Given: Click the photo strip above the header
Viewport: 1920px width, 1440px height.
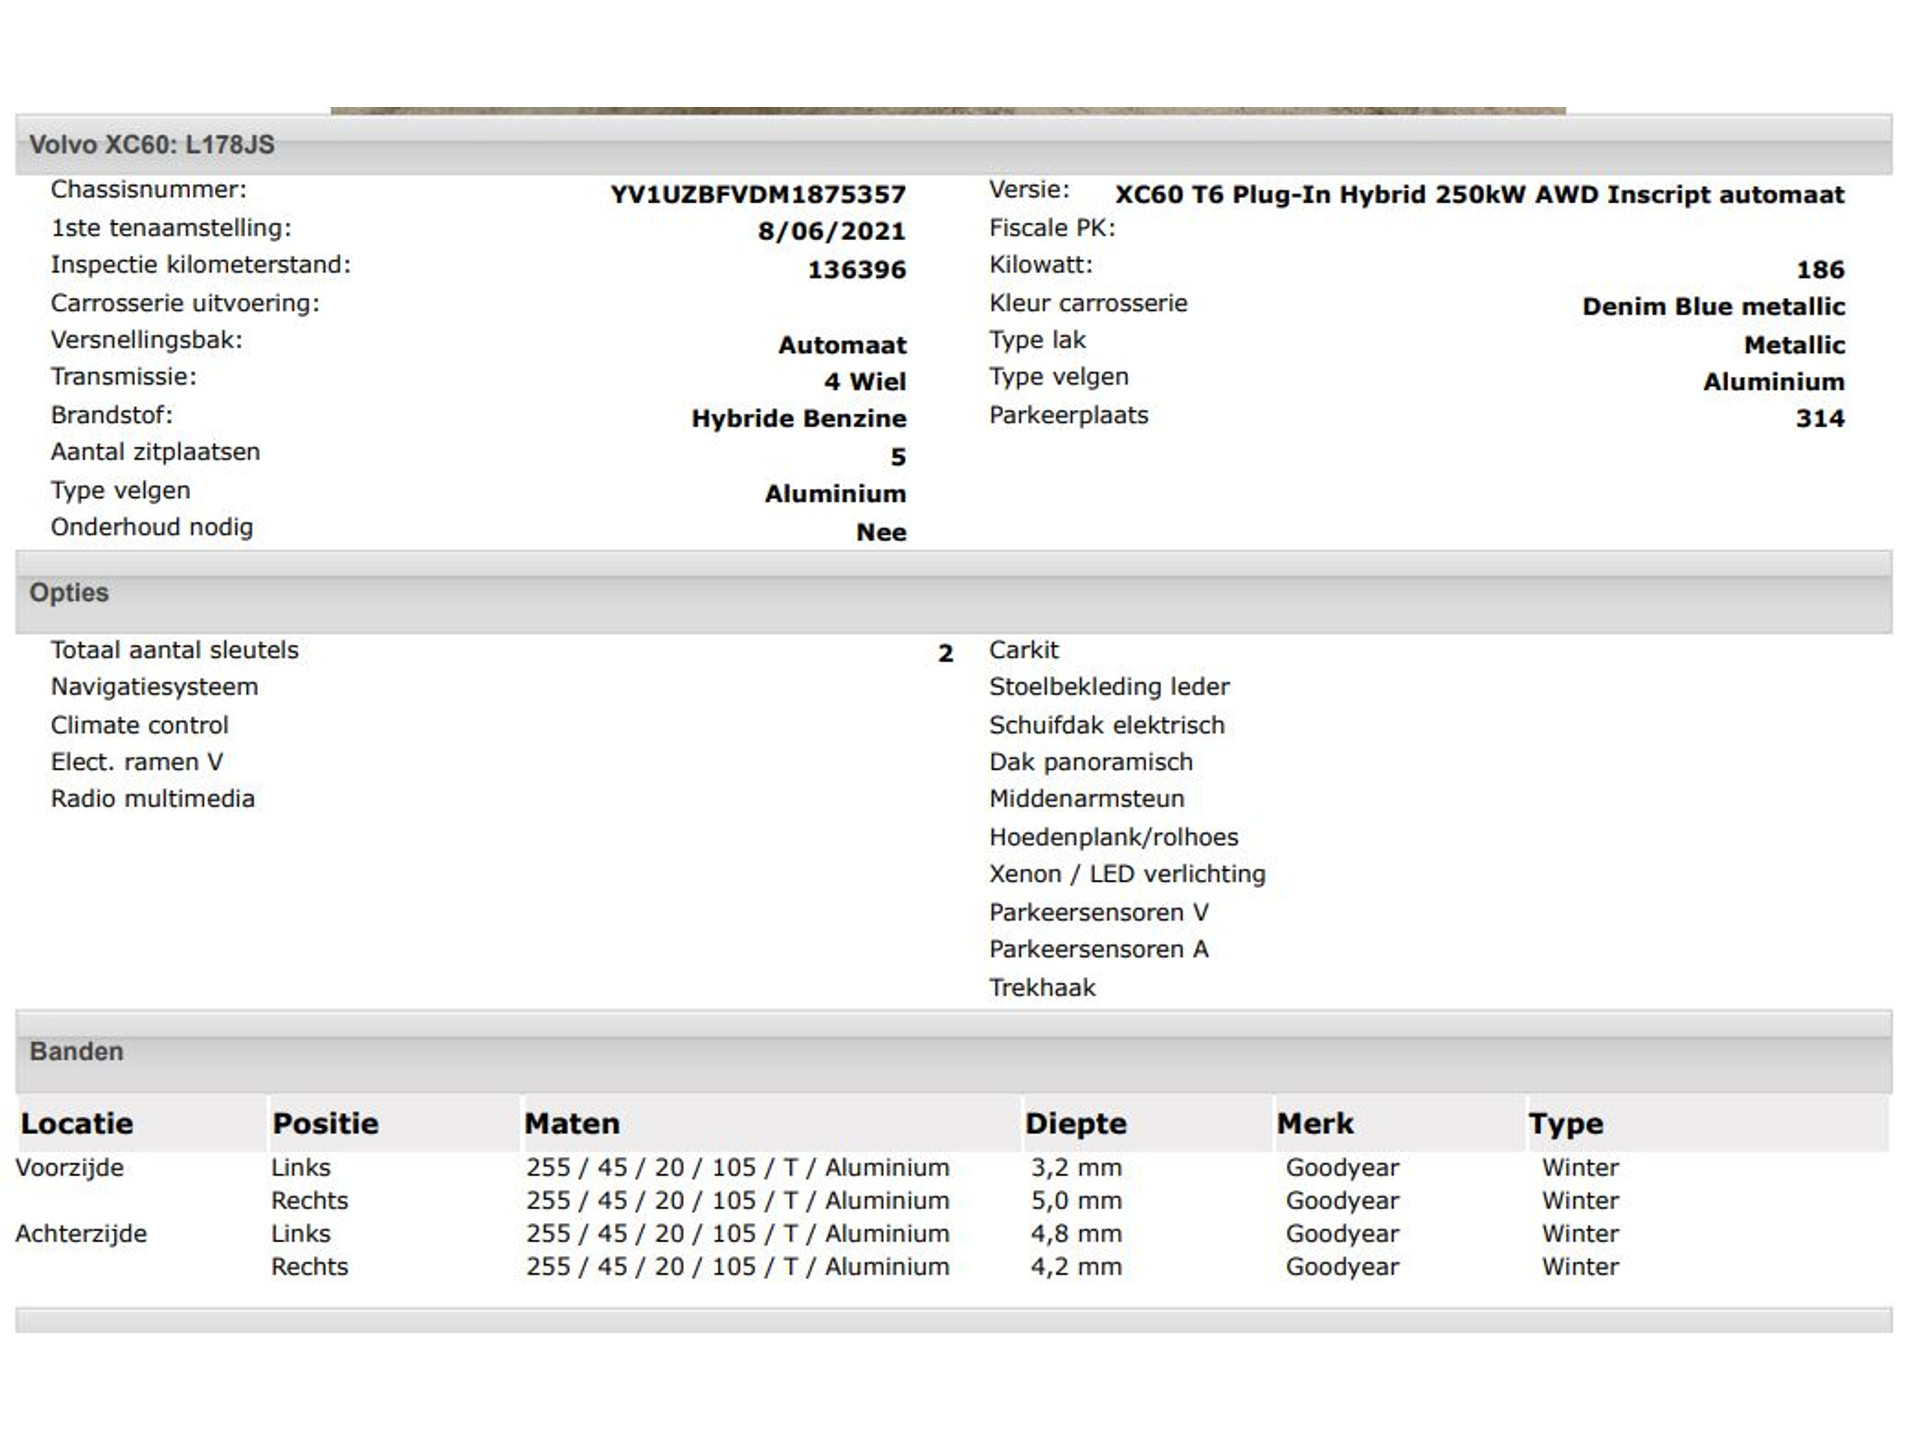Looking at the screenshot, I should (x=948, y=111).
